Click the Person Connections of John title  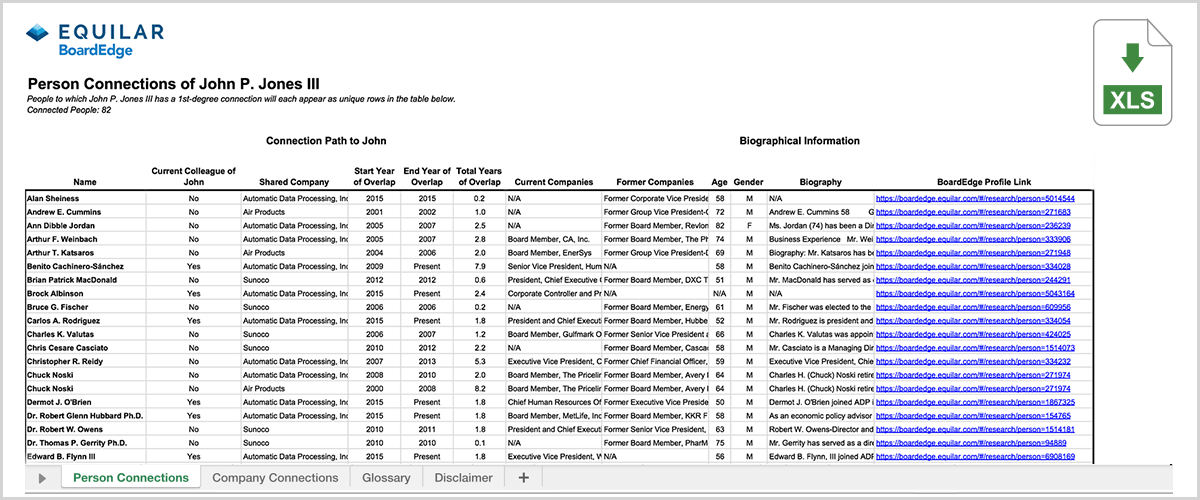point(174,85)
